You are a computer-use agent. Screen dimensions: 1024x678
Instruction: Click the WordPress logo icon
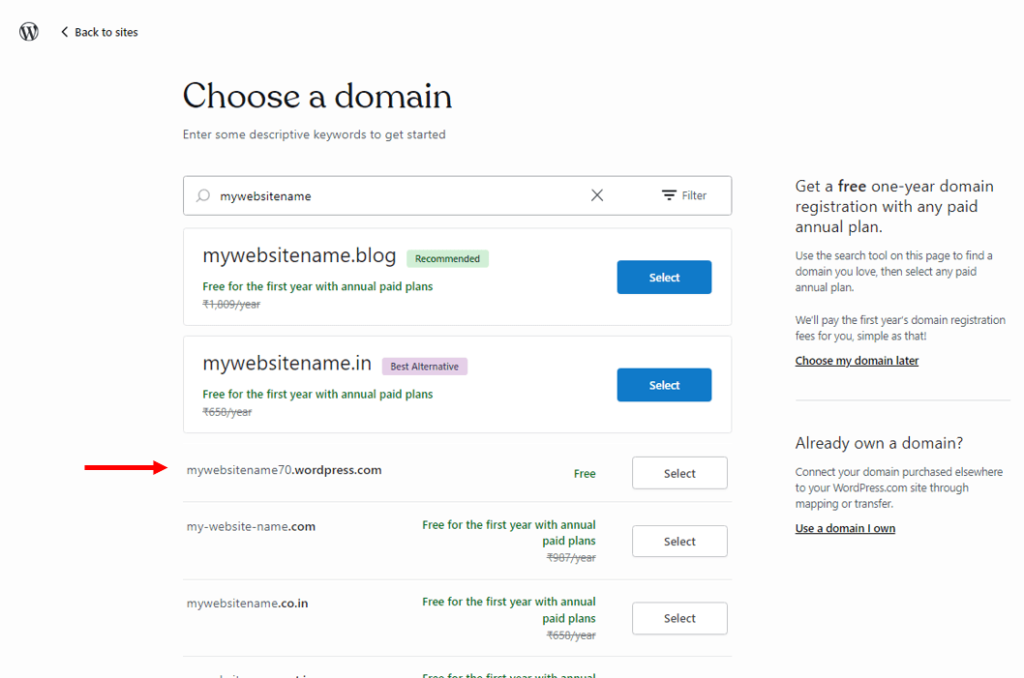(29, 31)
